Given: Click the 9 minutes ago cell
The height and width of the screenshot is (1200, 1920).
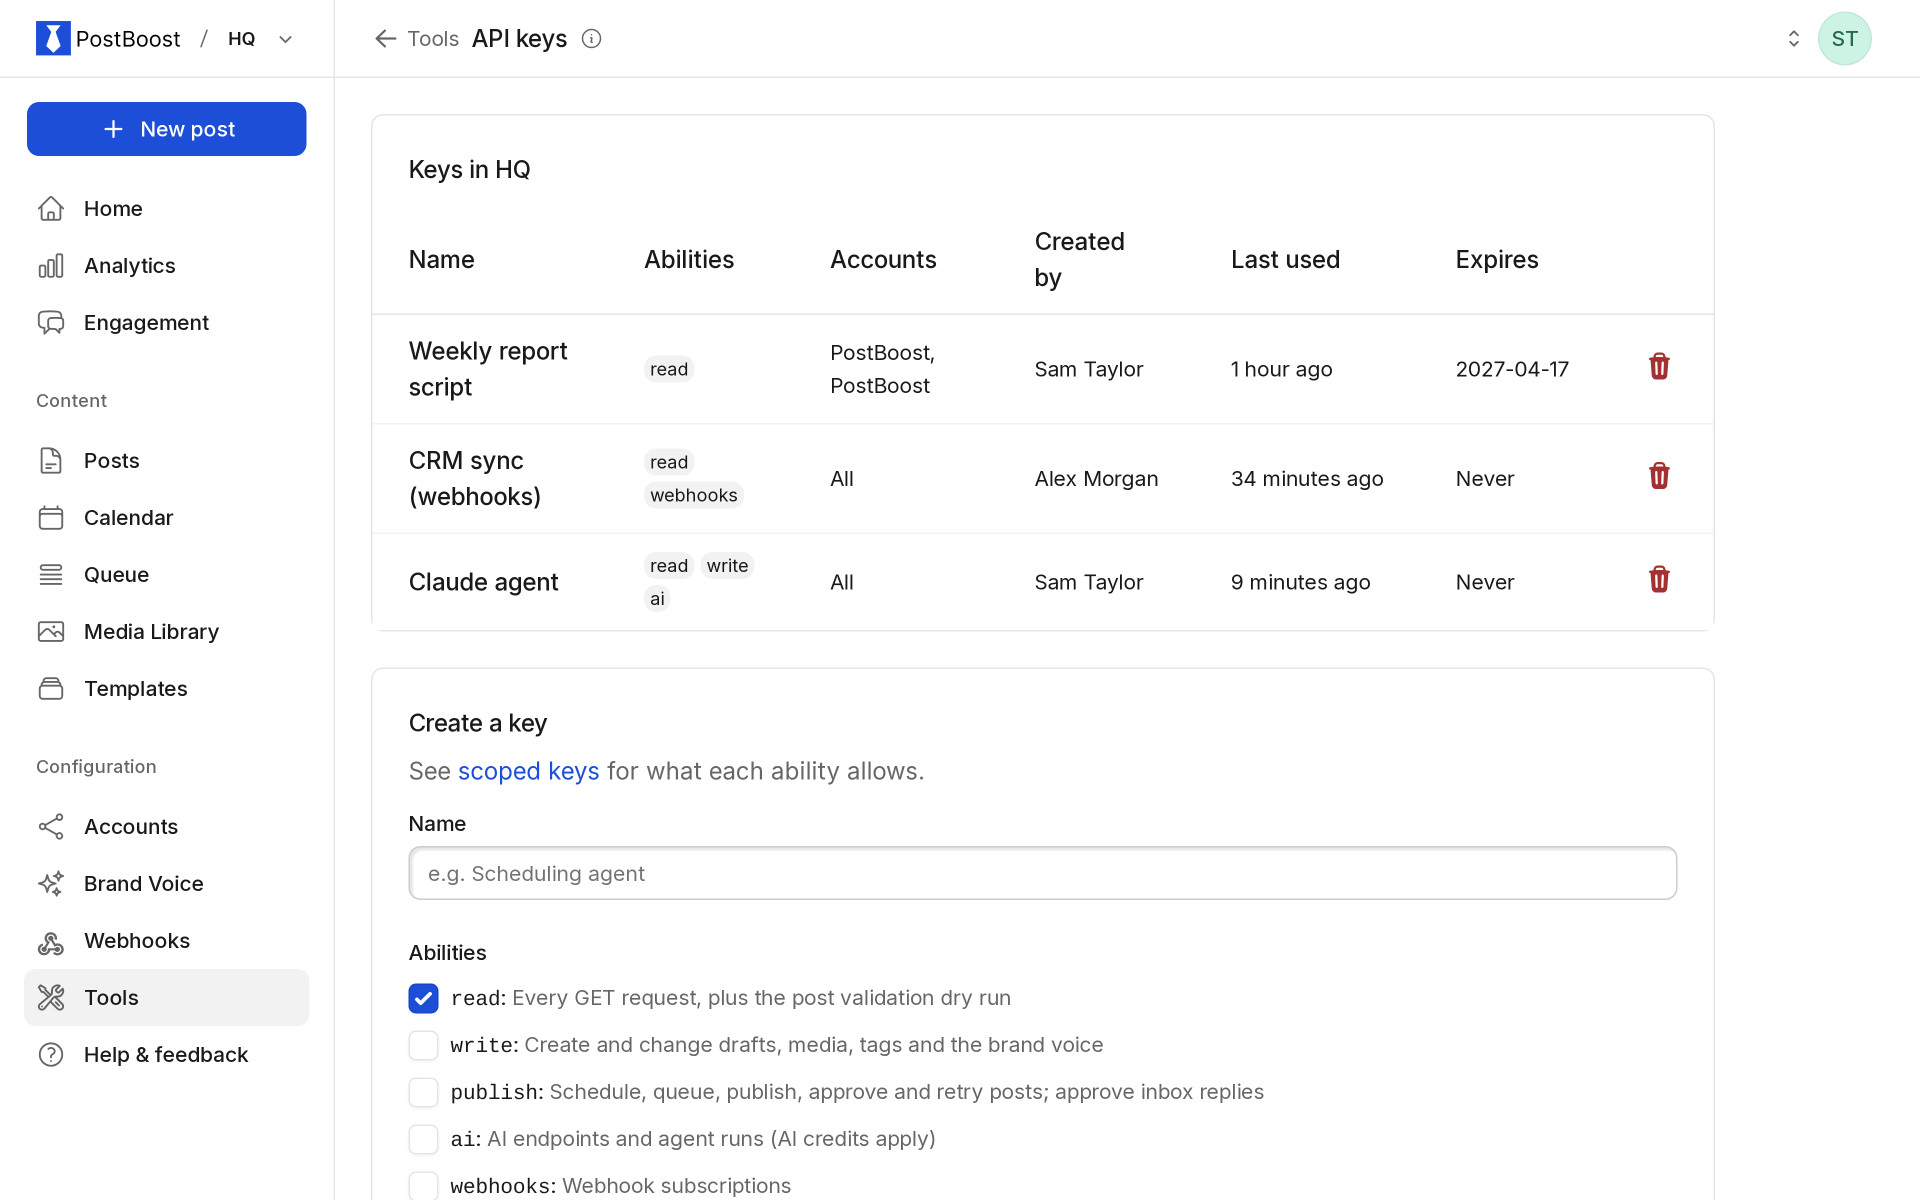Looking at the screenshot, I should pyautogui.click(x=1300, y=582).
